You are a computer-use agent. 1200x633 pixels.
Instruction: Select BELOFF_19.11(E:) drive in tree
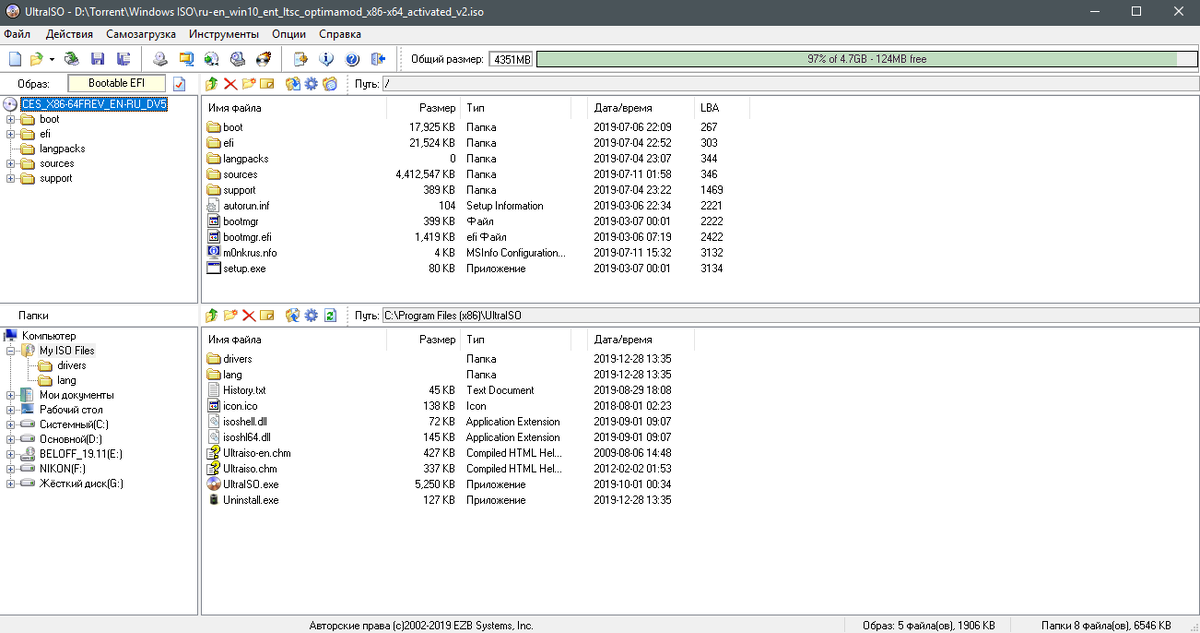coord(81,454)
